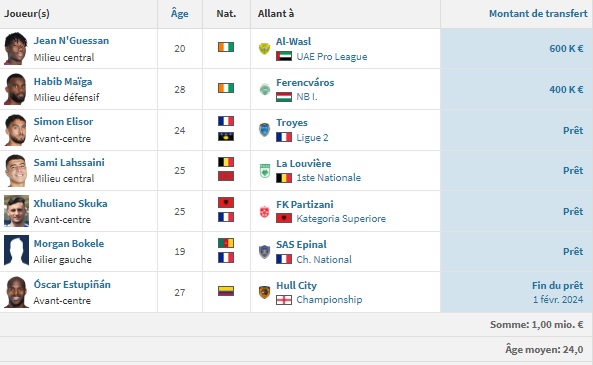The height and width of the screenshot is (365, 593).
Task: Click the Hull City club crest icon
Action: pos(264,292)
